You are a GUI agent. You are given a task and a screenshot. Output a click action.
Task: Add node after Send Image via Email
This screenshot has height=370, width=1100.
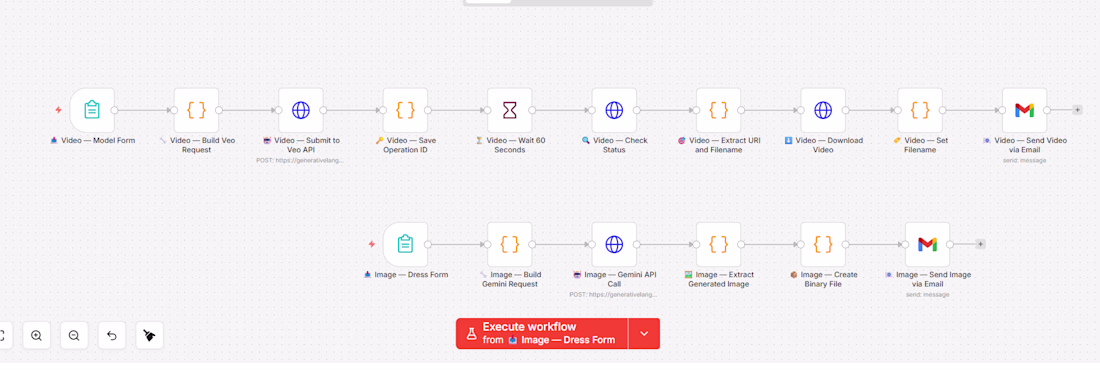(981, 244)
